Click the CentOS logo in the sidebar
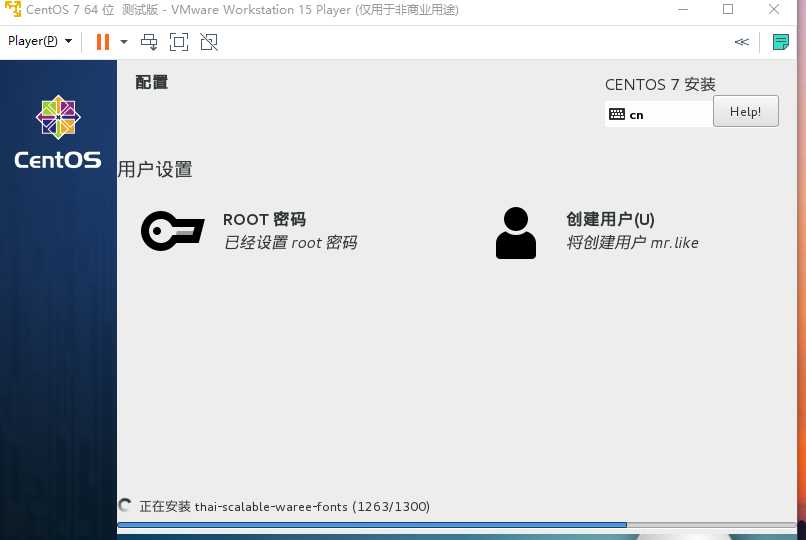Viewport: 806px width, 540px height. (58, 132)
